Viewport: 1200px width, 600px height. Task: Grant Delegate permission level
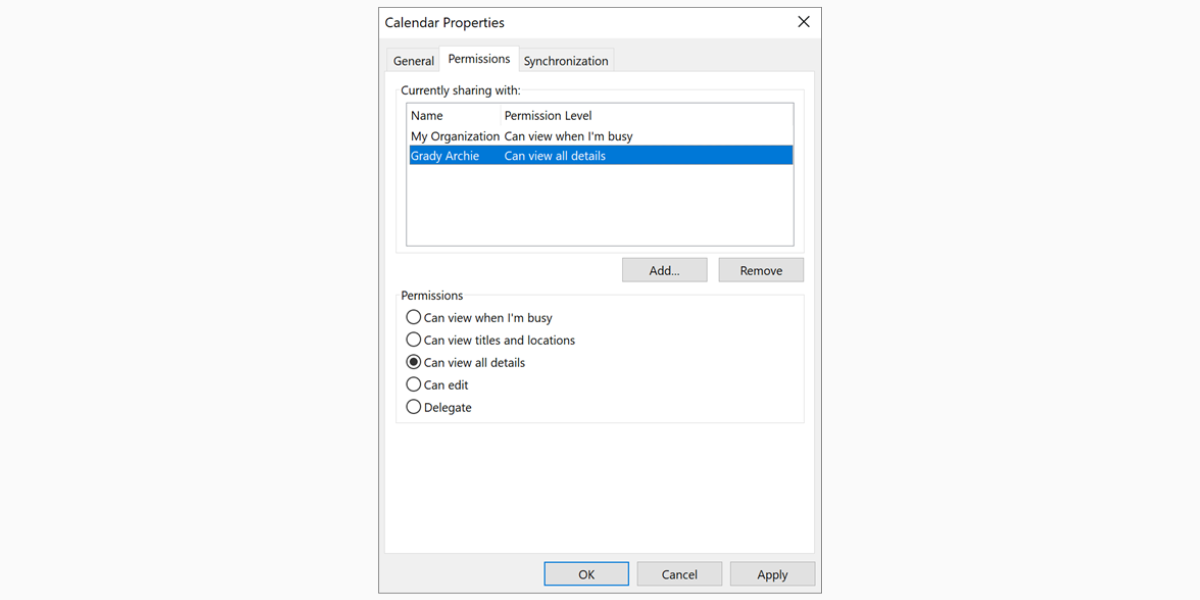click(414, 407)
